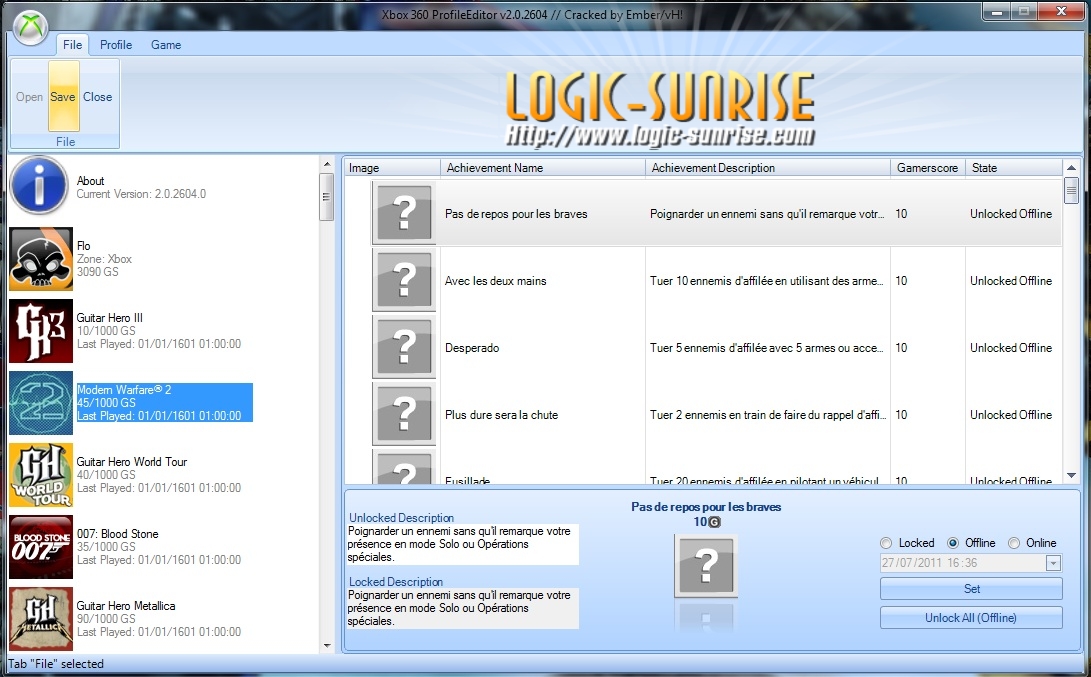Click the "Guitar Hero World Tour" game title
This screenshot has height=677, width=1091.
click(x=132, y=461)
